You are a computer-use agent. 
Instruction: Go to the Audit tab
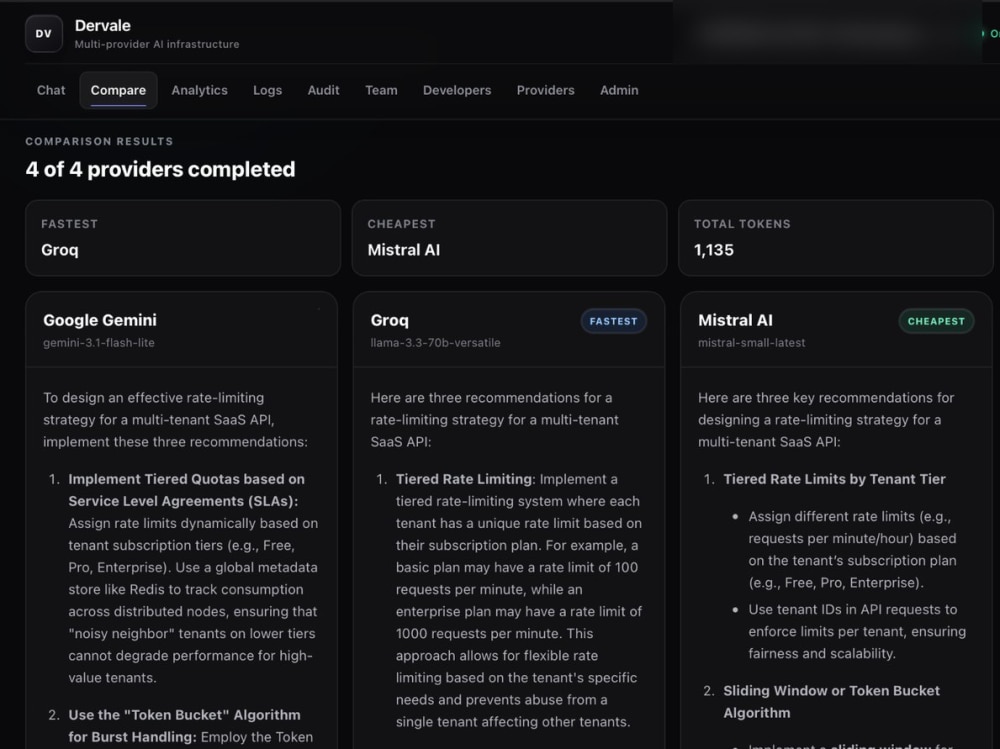323,91
